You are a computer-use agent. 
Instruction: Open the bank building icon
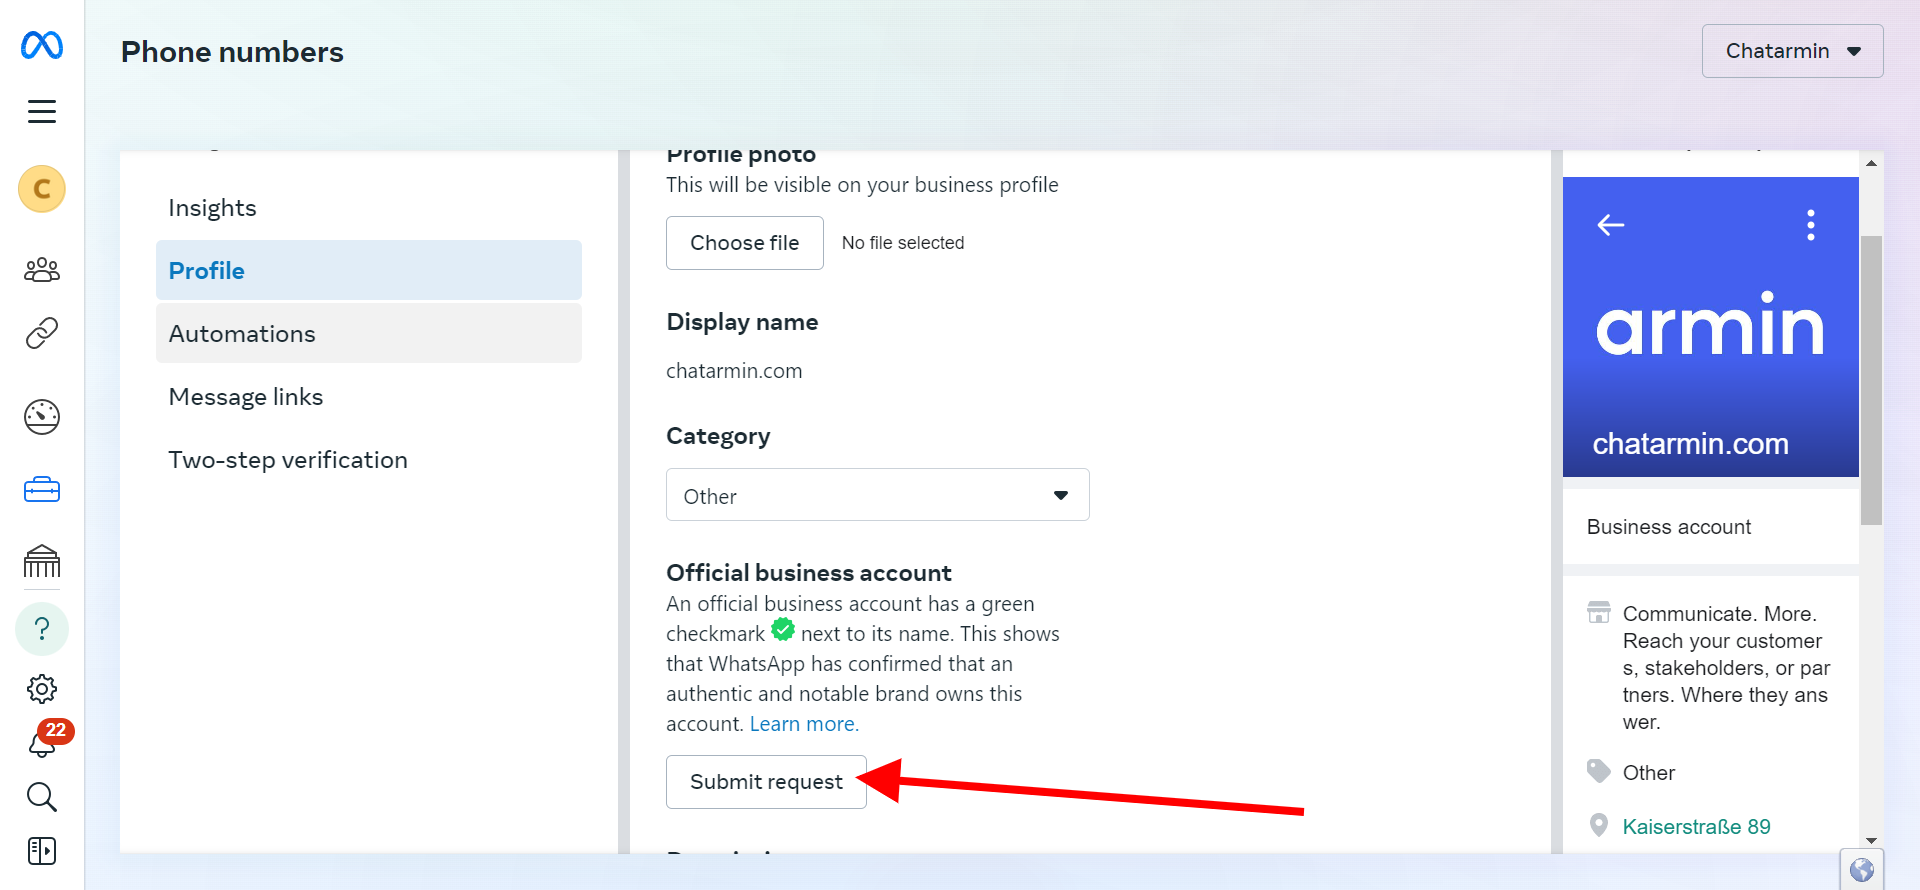pyautogui.click(x=42, y=562)
